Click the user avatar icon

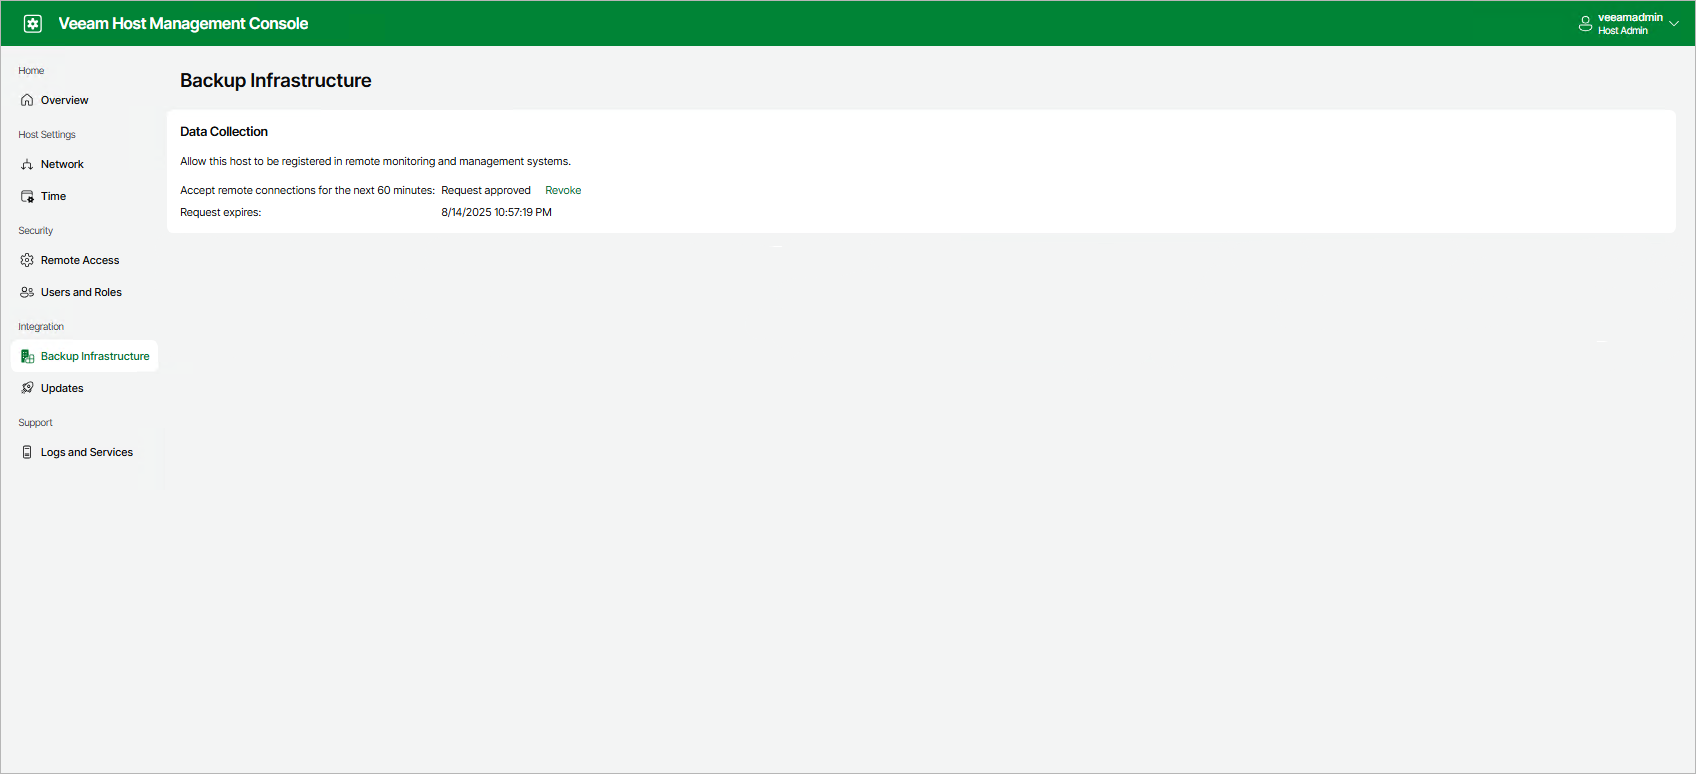(x=1585, y=24)
